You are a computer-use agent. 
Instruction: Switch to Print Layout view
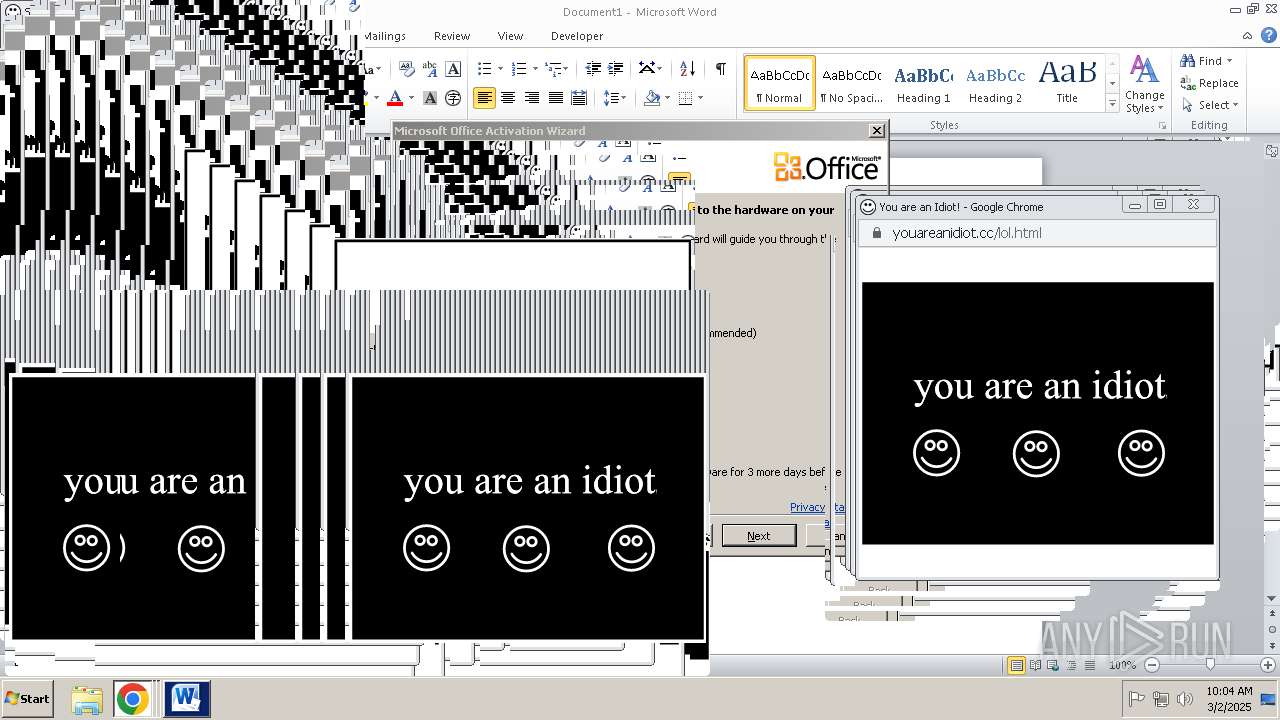[x=1017, y=665]
